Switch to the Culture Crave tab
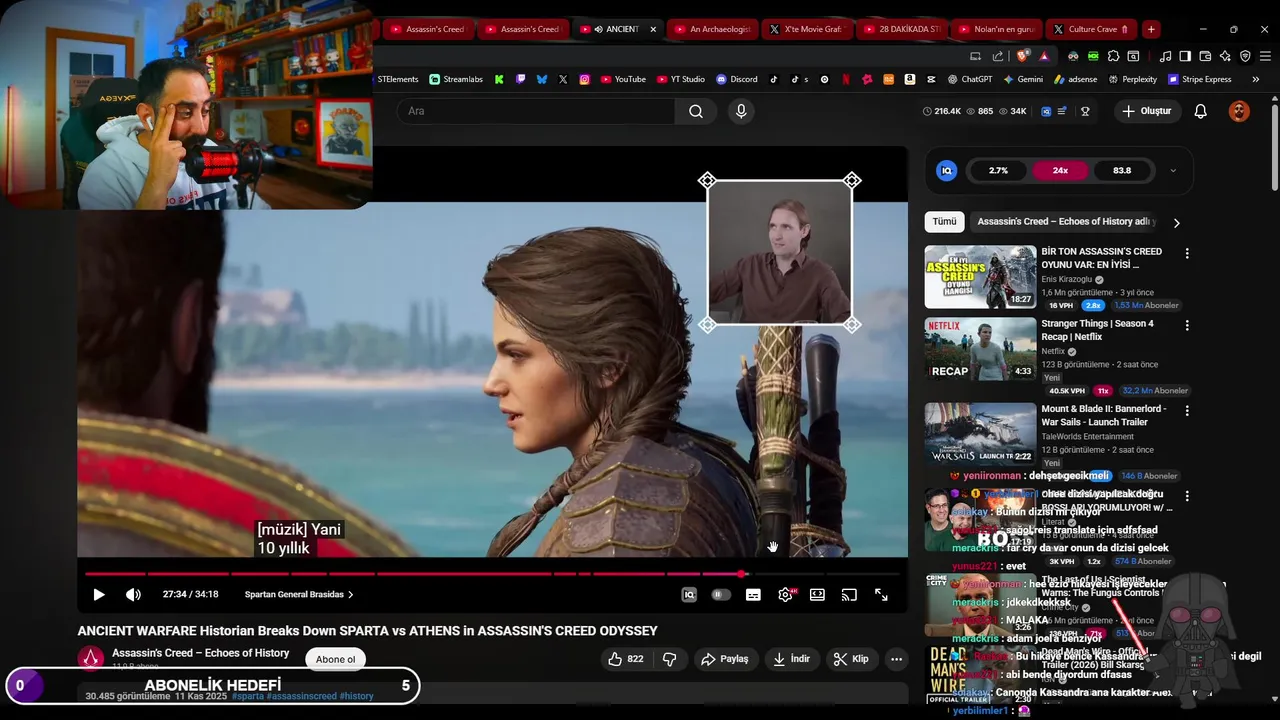This screenshot has height=720, width=1280. coord(1090,29)
